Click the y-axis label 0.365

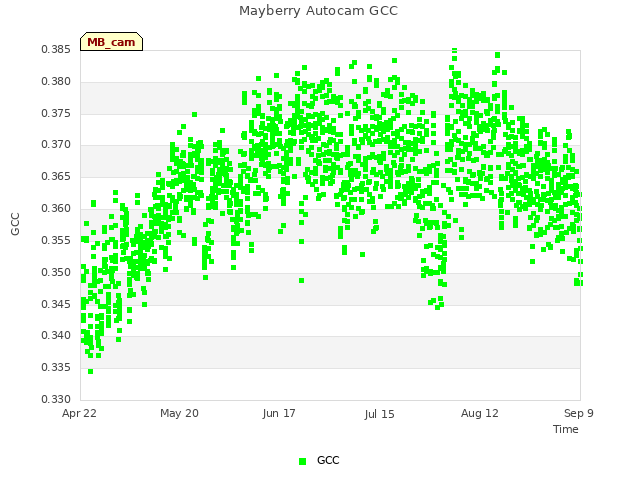click(56, 177)
